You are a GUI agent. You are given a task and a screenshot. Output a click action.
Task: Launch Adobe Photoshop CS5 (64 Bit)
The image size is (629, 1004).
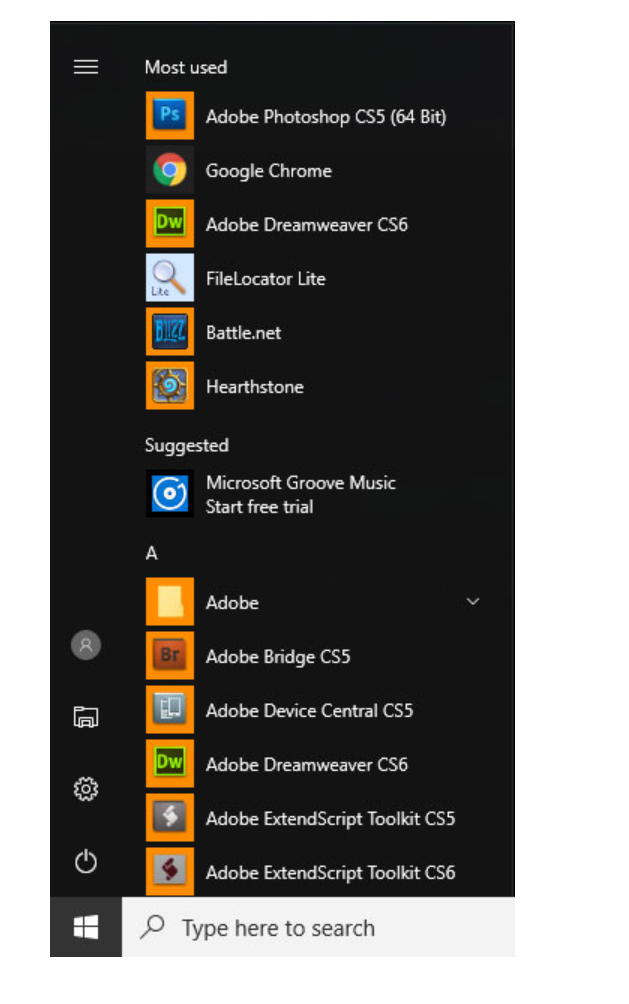point(325,117)
